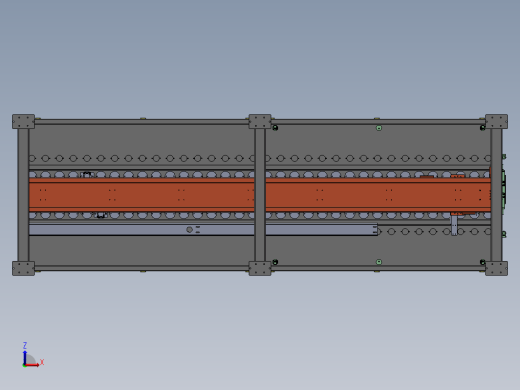Select the upper-left horizontal frame rail
520x390 pixels.
click(142, 122)
